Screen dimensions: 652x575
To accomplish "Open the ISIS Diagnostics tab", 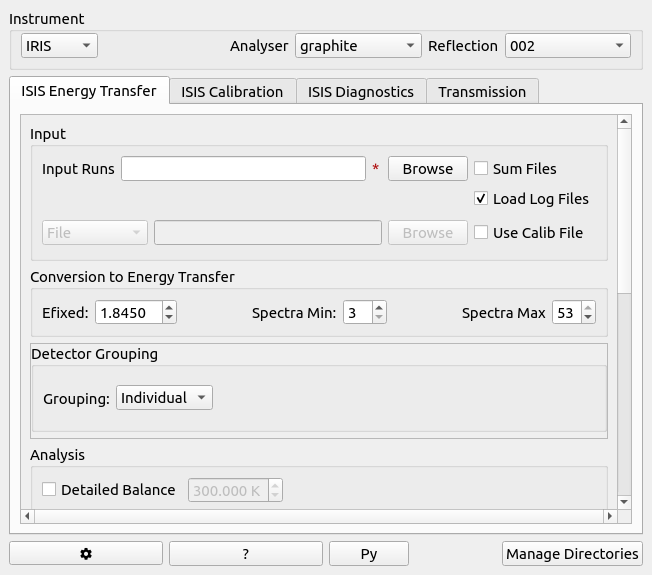I will (x=360, y=92).
